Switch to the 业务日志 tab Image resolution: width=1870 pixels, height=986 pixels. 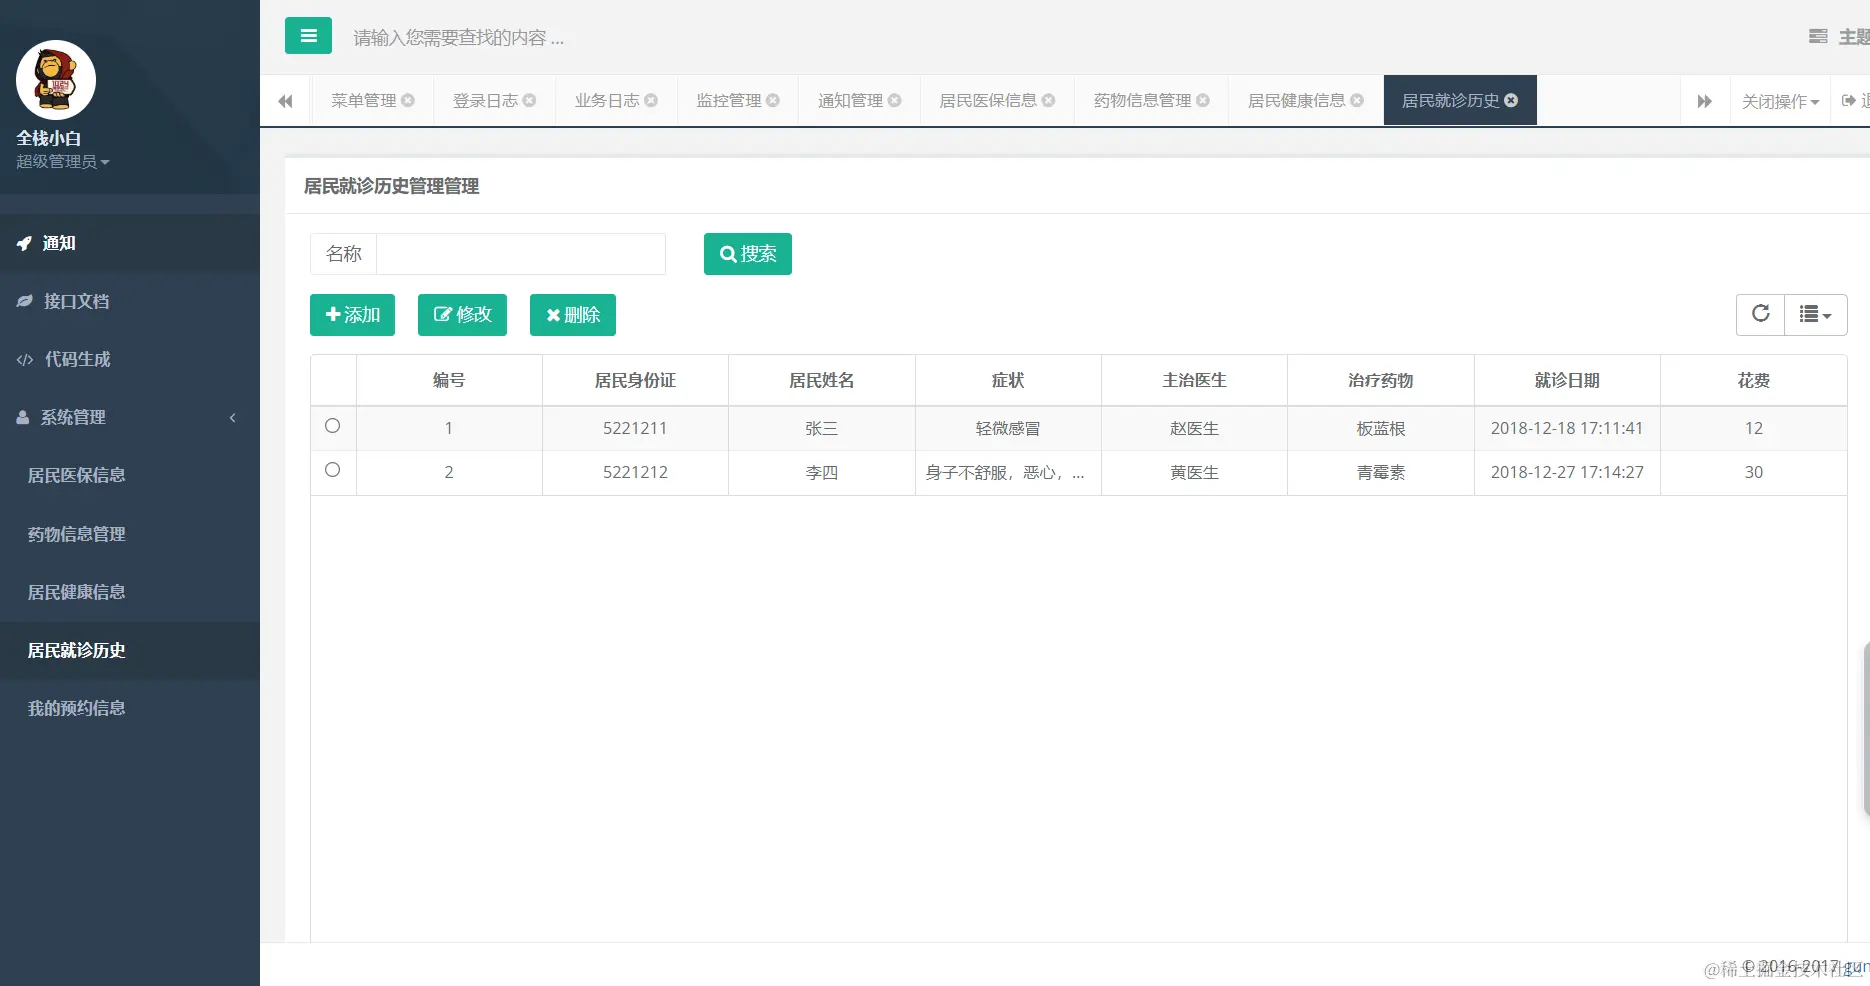click(607, 100)
